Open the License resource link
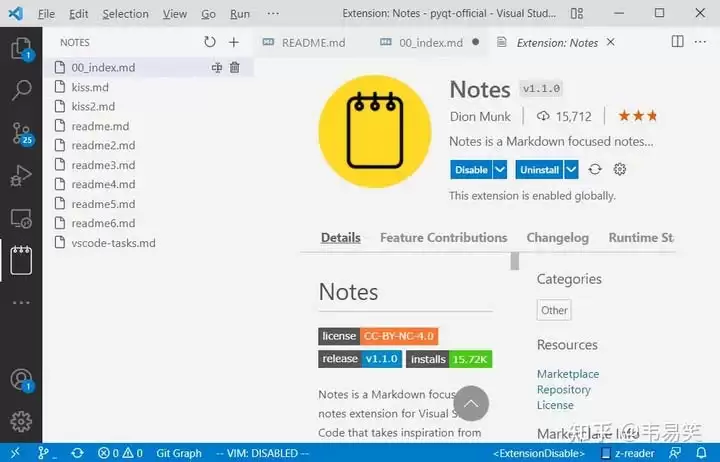This screenshot has height=462, width=720. (555, 405)
